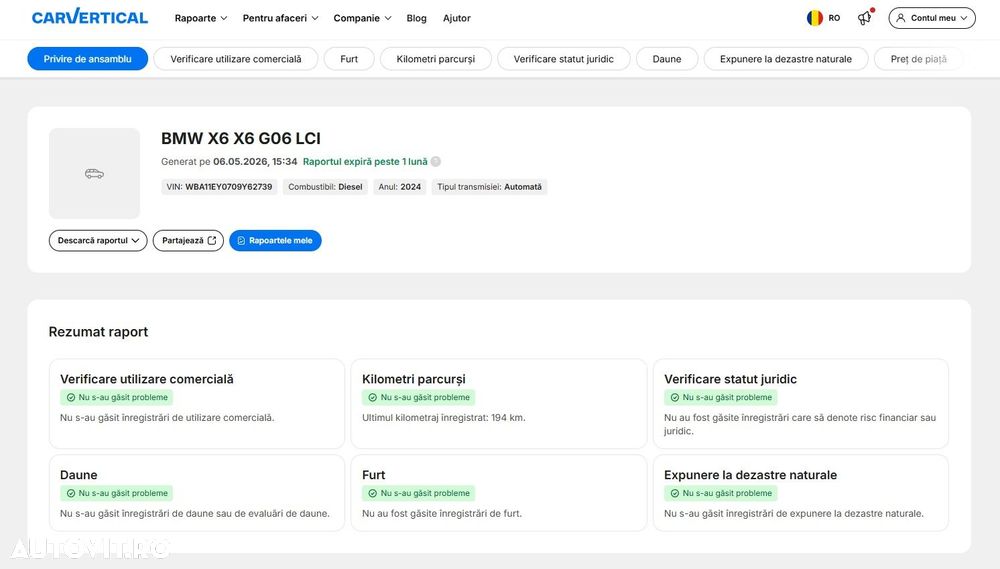Switch to the Furt tab

click(x=349, y=59)
